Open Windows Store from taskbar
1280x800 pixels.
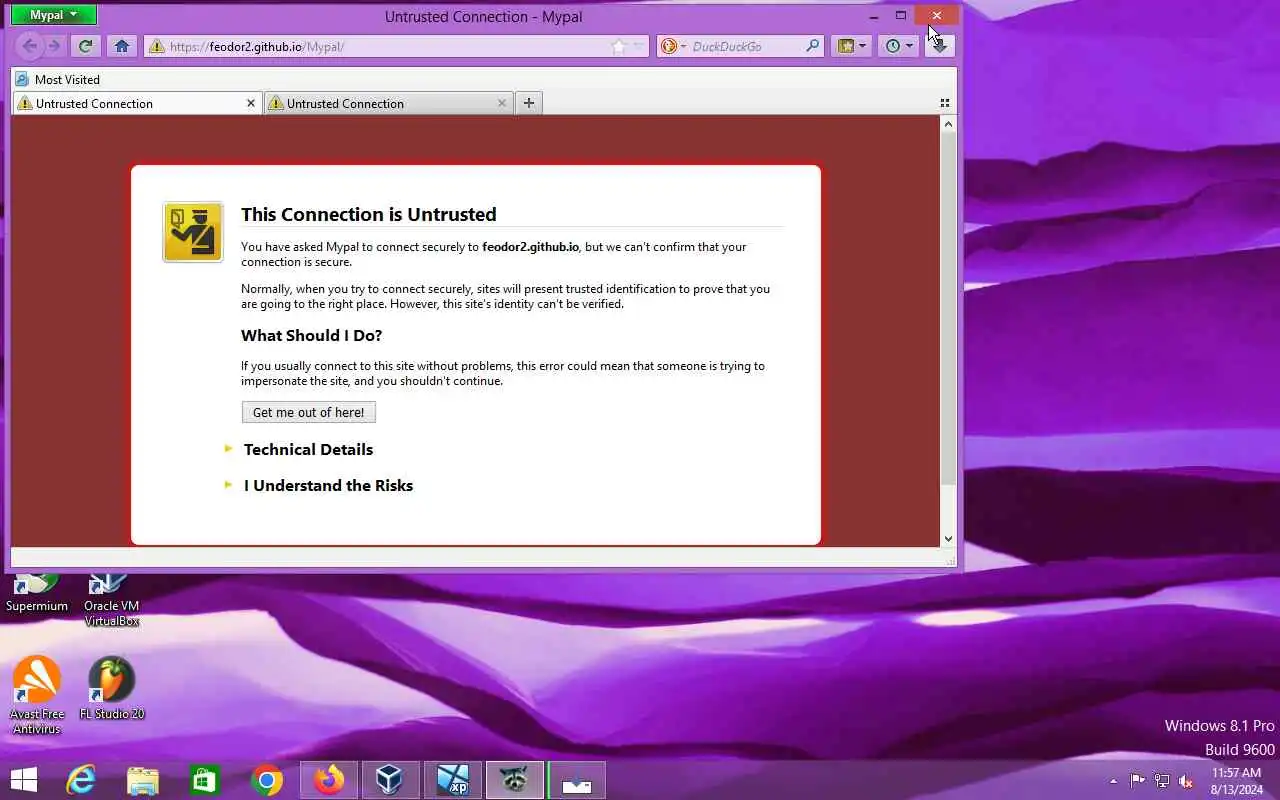coord(205,780)
